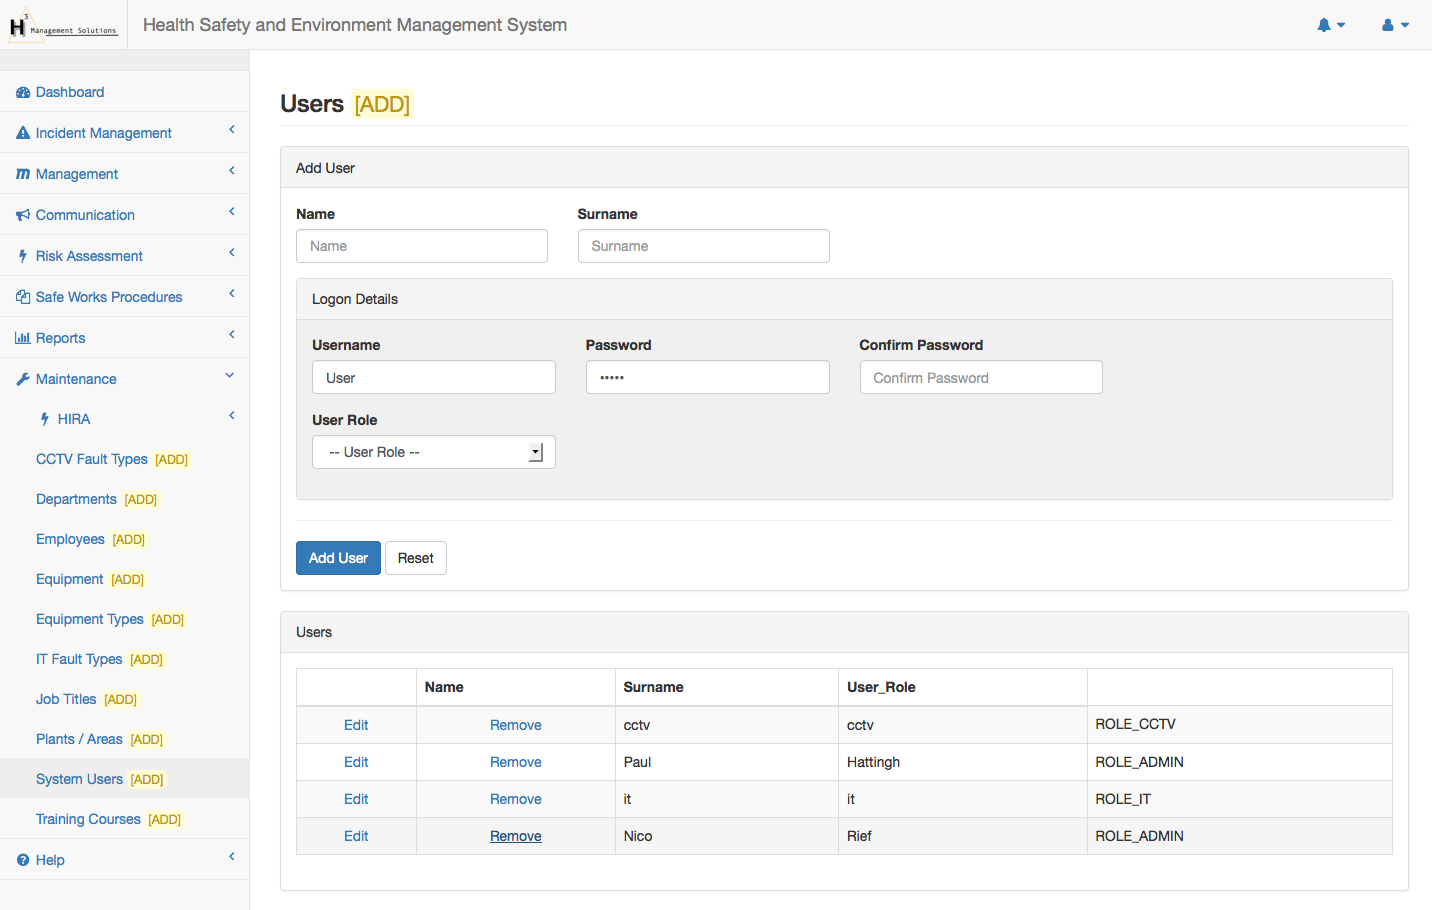1432x910 pixels.
Task: Open the User Role dropdown
Action: click(x=433, y=452)
